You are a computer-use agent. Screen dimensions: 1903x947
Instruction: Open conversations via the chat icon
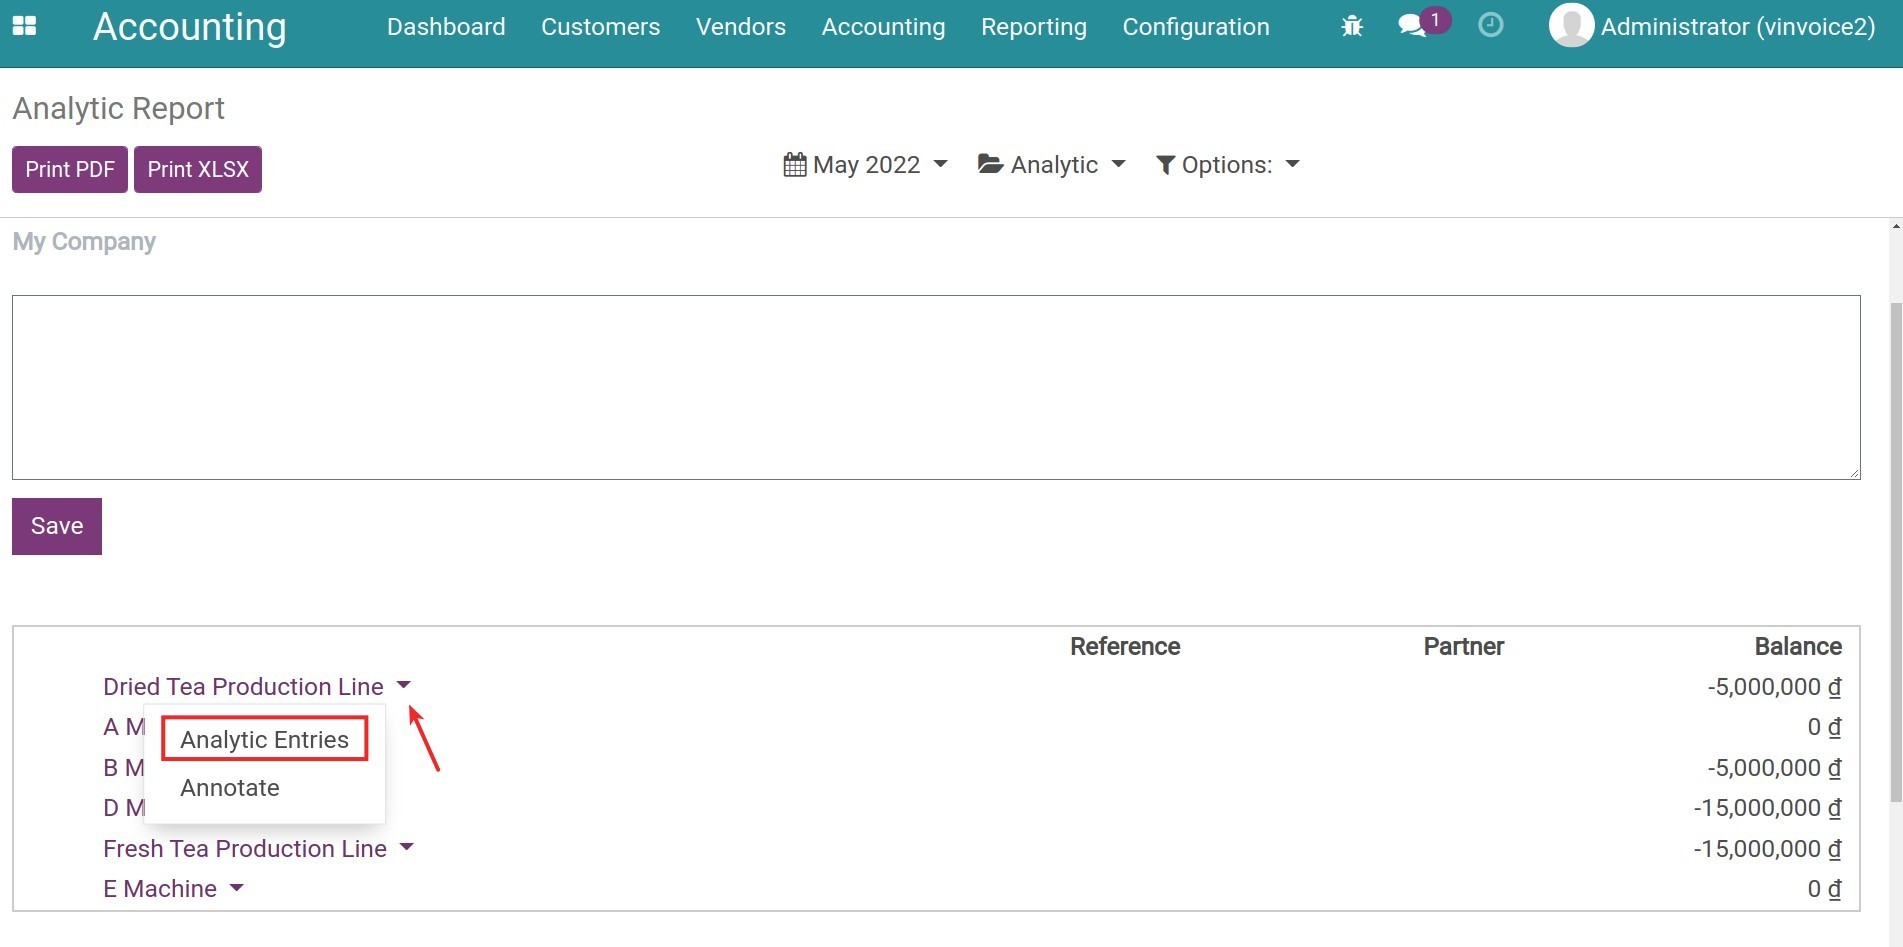click(1411, 26)
